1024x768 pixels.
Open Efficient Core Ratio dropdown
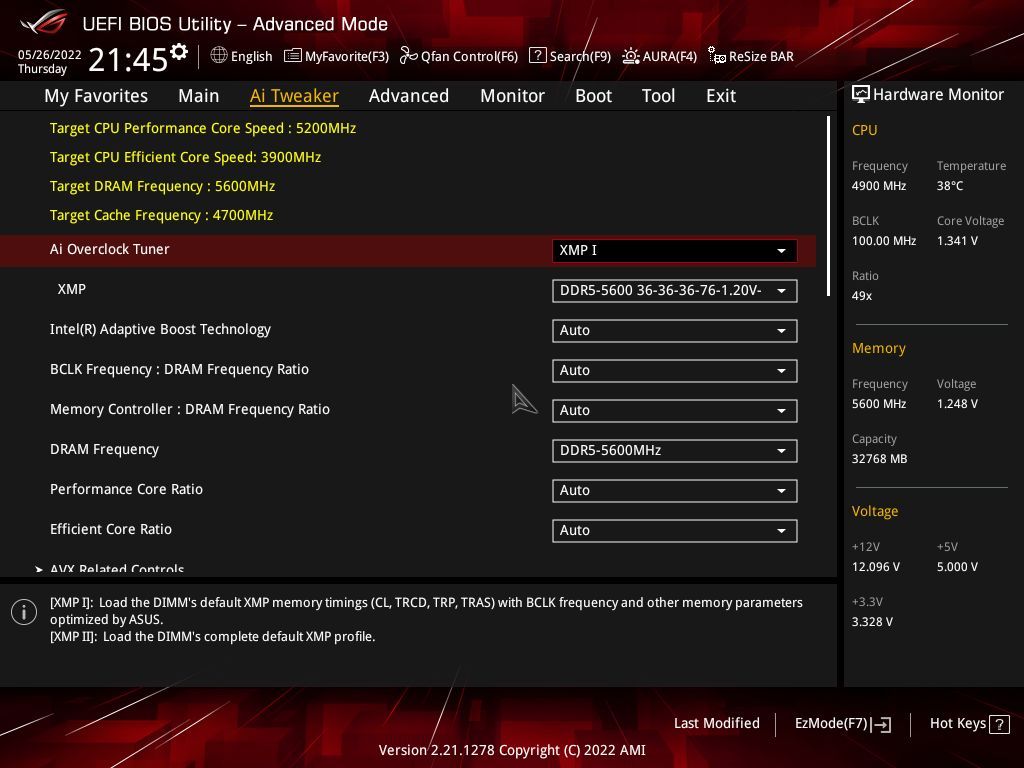click(x=674, y=530)
